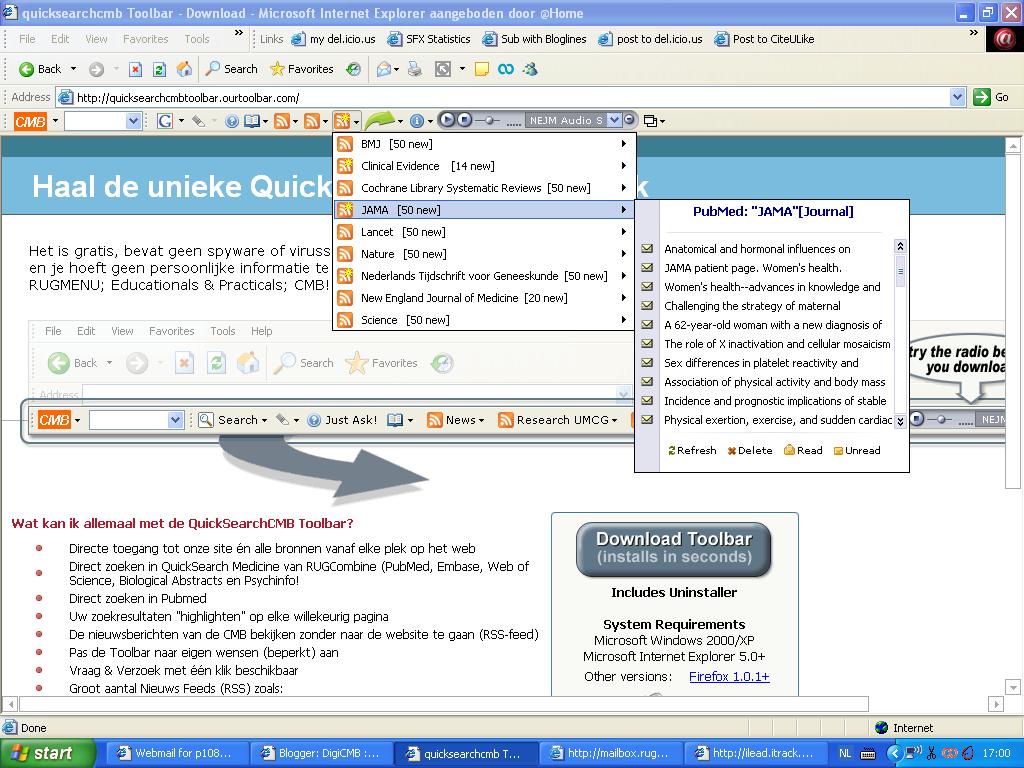1024x768 pixels.
Task: Open the Tools menu in the top browser menu bar
Action: [x=197, y=39]
